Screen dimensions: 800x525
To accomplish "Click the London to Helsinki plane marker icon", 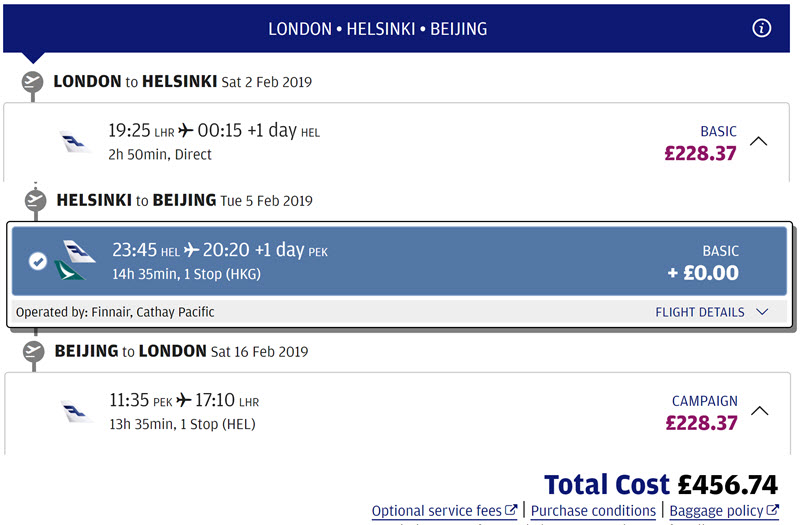I will pyautogui.click(x=32, y=81).
